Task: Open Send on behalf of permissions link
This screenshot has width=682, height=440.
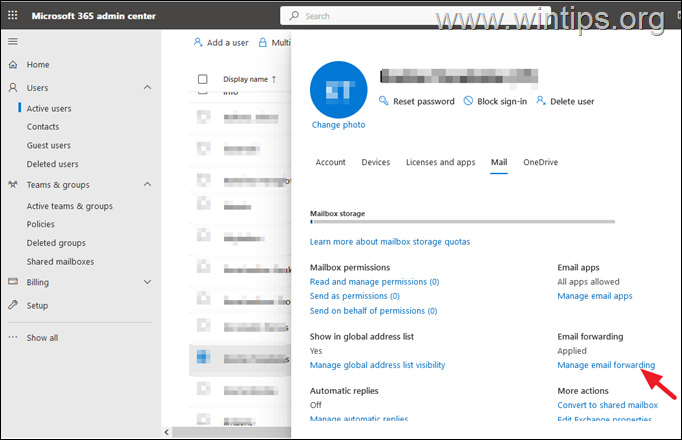Action: click(373, 311)
